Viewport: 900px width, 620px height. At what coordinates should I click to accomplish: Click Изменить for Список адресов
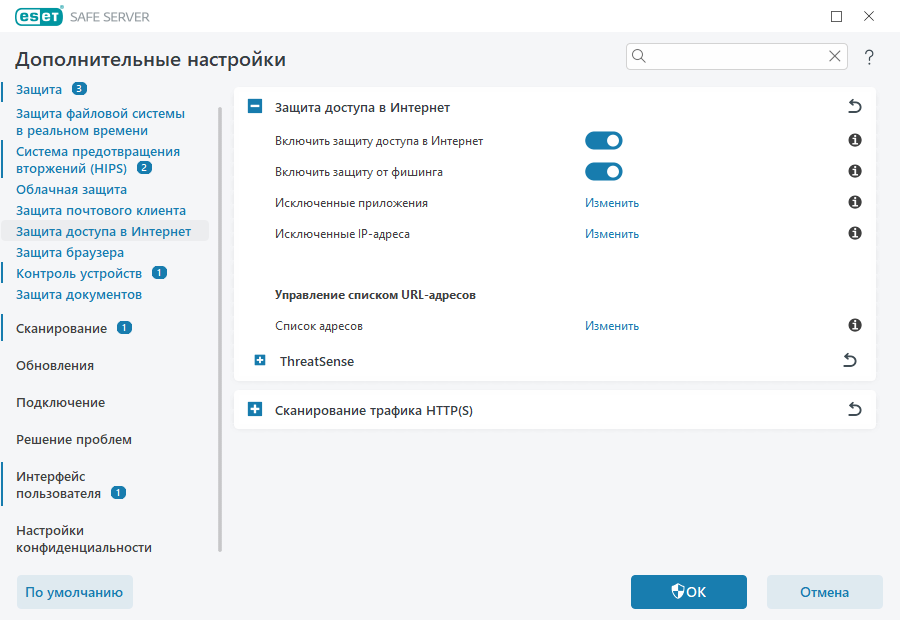tap(611, 325)
